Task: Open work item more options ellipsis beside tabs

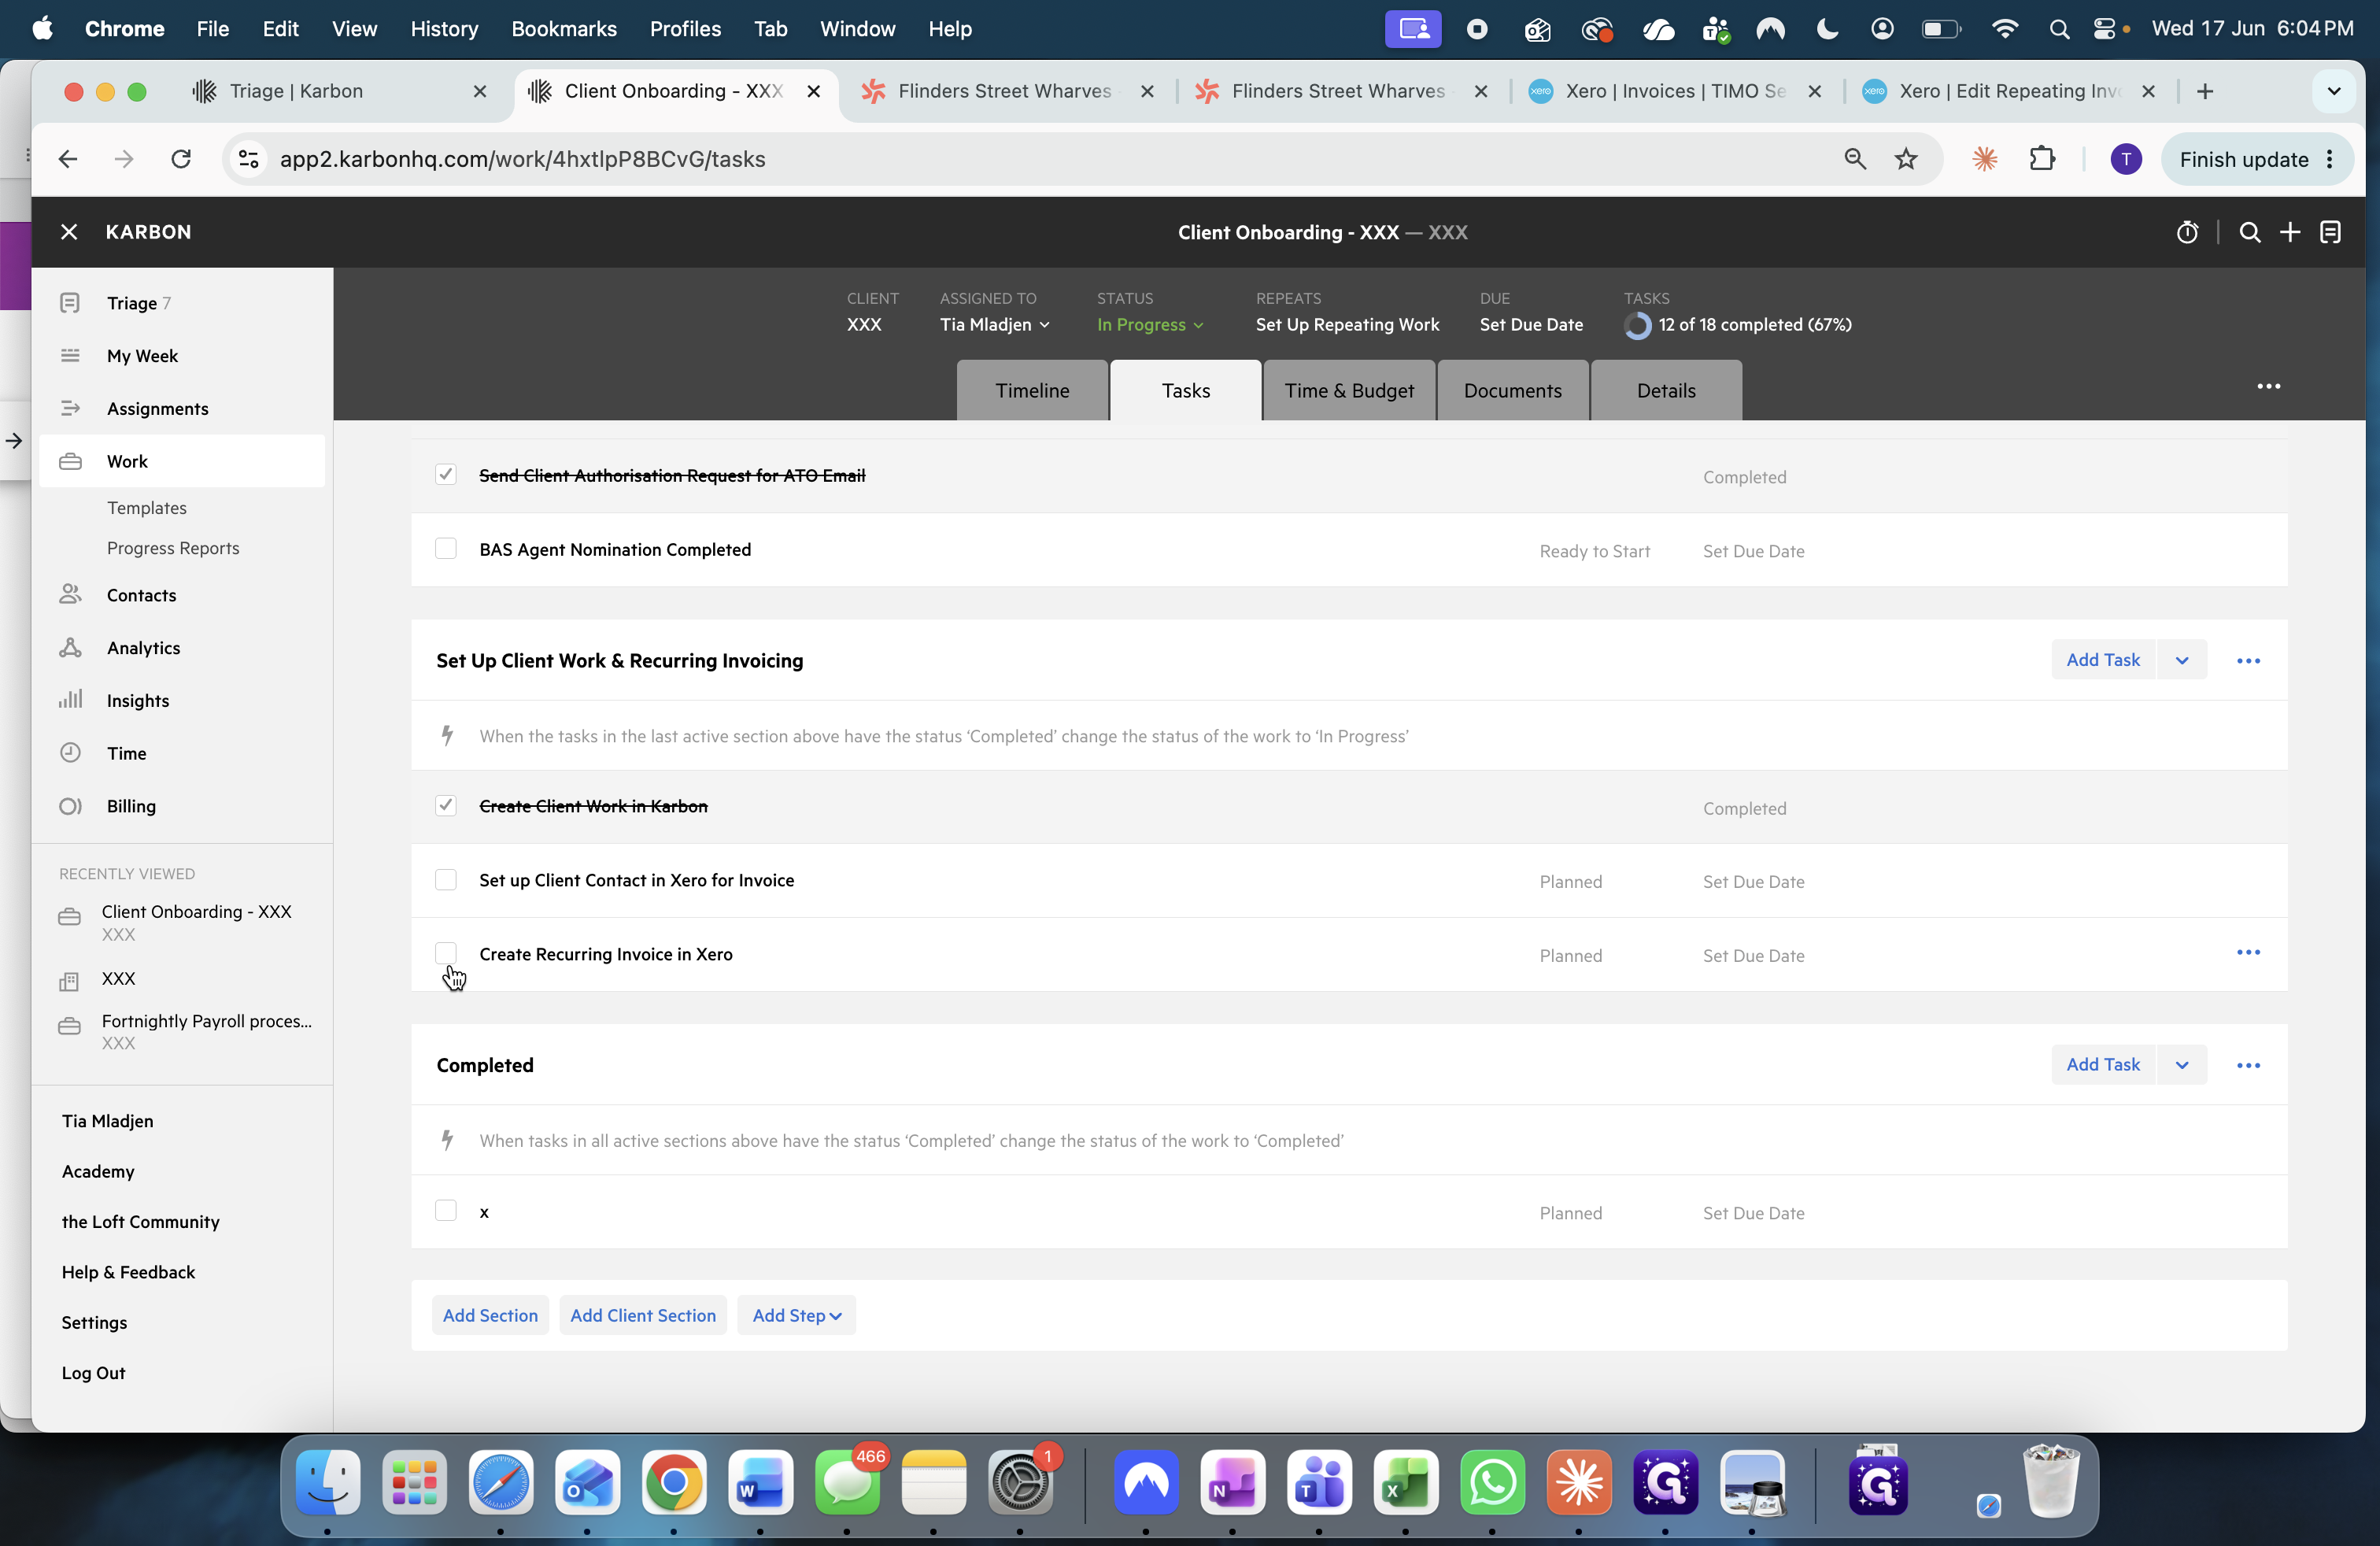Action: point(2269,386)
